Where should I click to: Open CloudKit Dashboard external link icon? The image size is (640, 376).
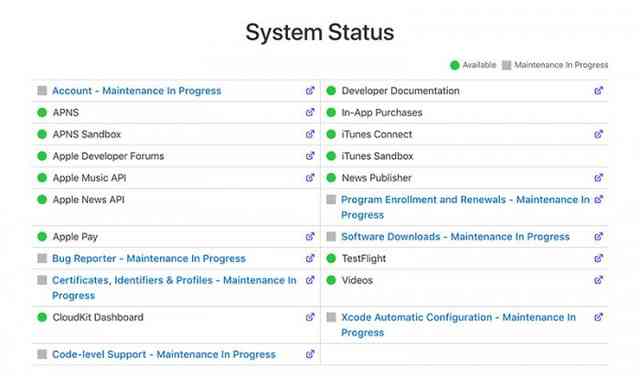point(310,317)
